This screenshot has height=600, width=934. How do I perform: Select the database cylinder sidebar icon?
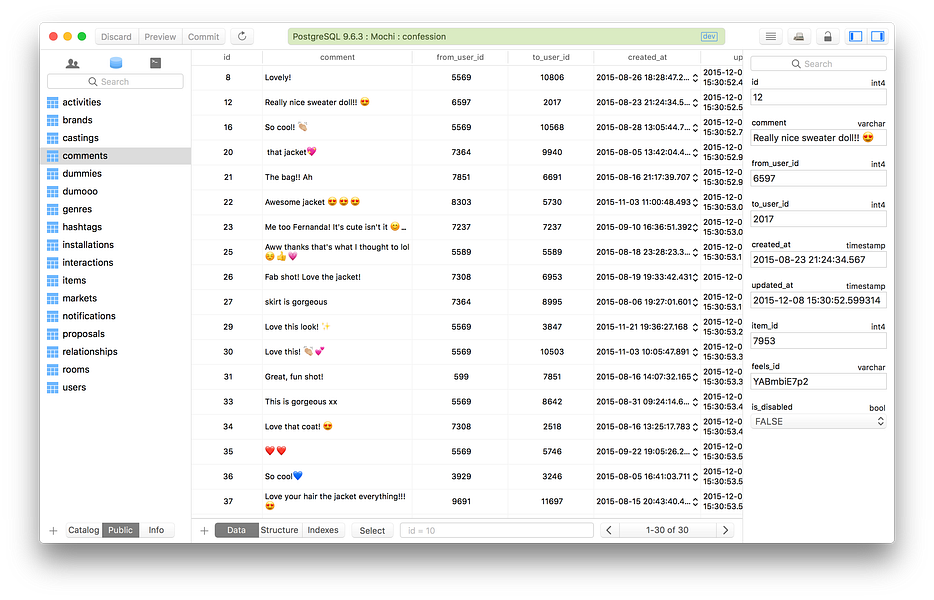tap(116, 63)
